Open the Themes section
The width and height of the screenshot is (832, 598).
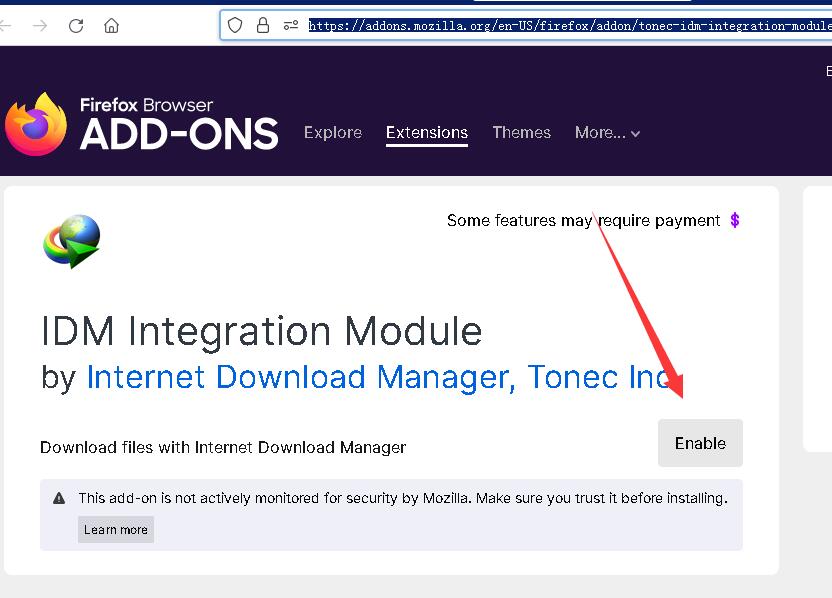pyautogui.click(x=521, y=133)
